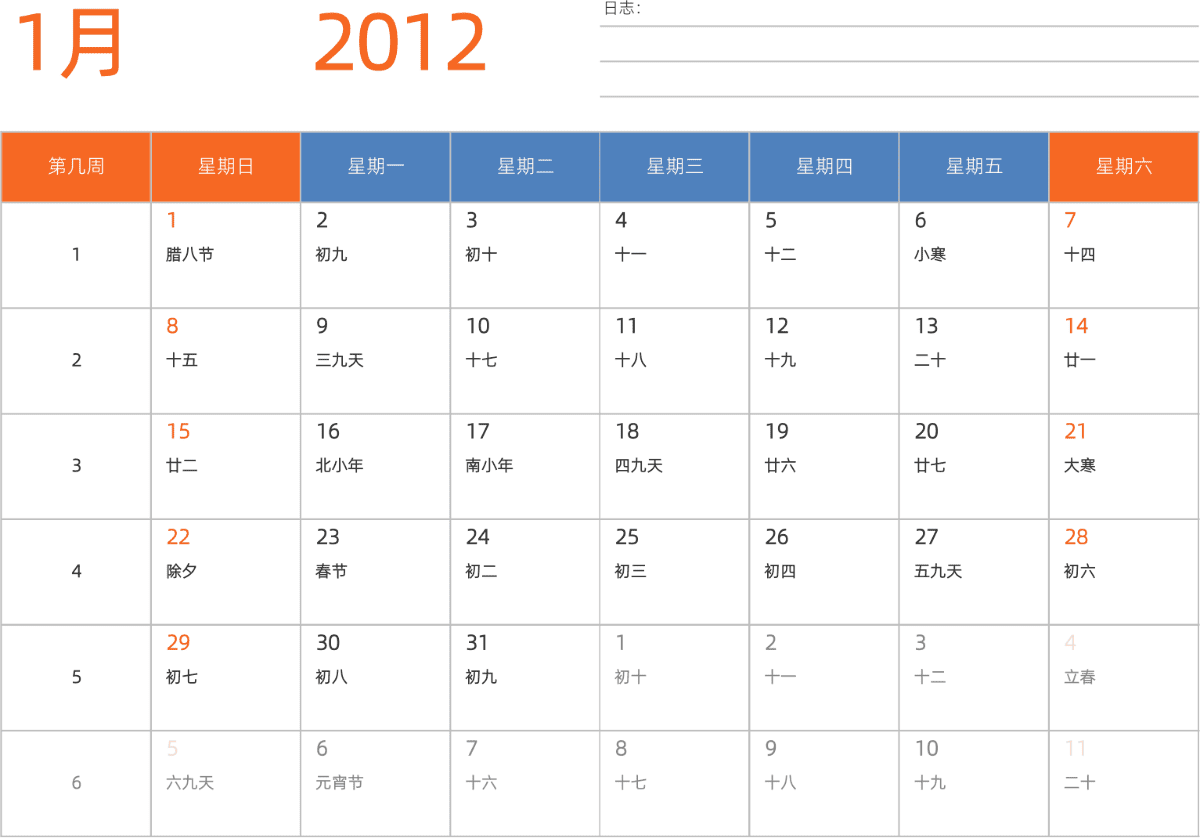Click the 1月 month title
The height and width of the screenshot is (838, 1200).
pos(70,44)
